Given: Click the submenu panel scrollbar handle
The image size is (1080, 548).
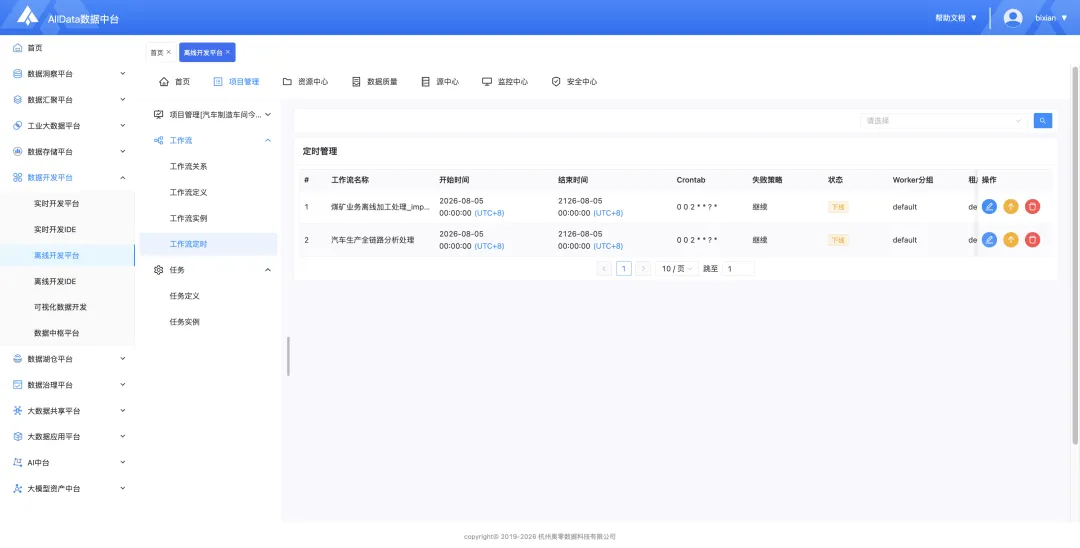Looking at the screenshot, I should click(x=289, y=356).
